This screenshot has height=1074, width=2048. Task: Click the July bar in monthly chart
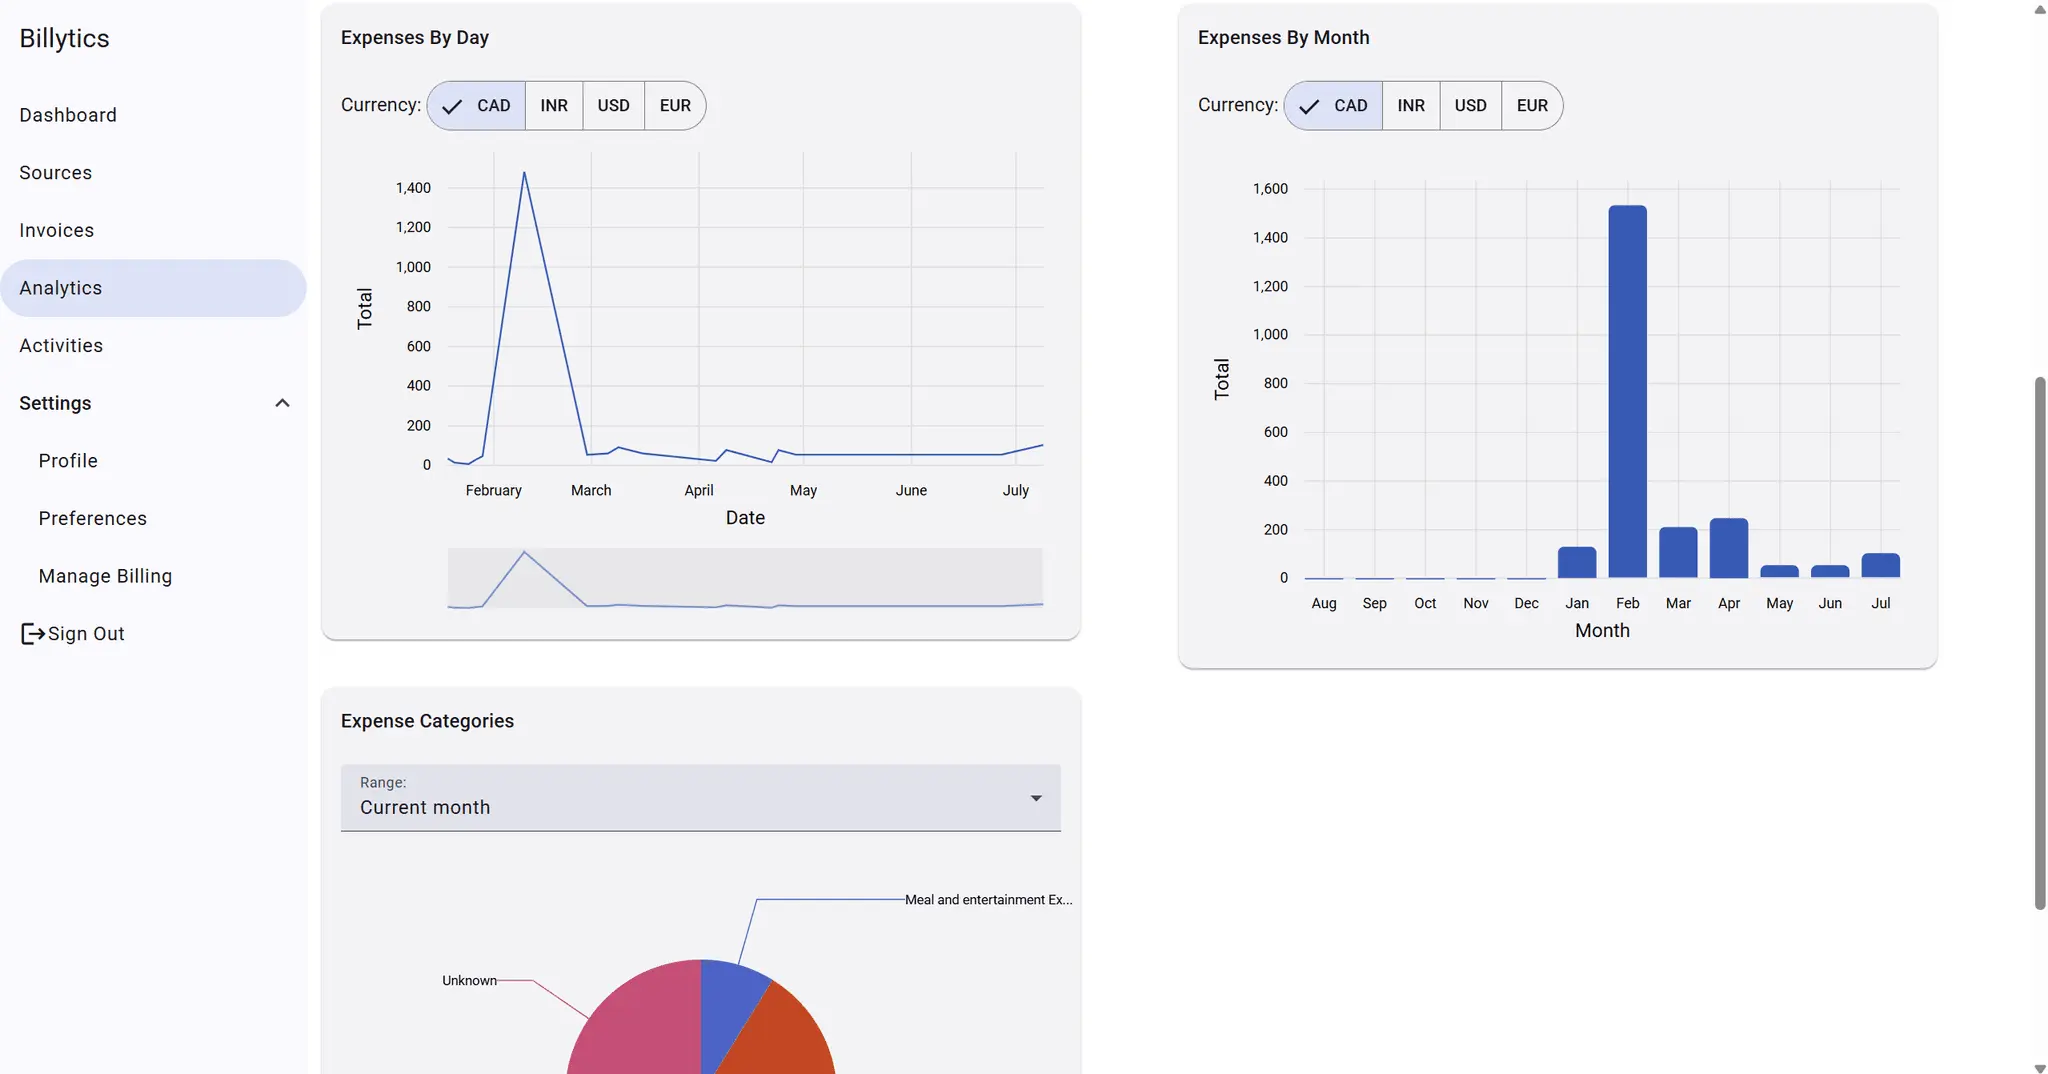point(1880,565)
